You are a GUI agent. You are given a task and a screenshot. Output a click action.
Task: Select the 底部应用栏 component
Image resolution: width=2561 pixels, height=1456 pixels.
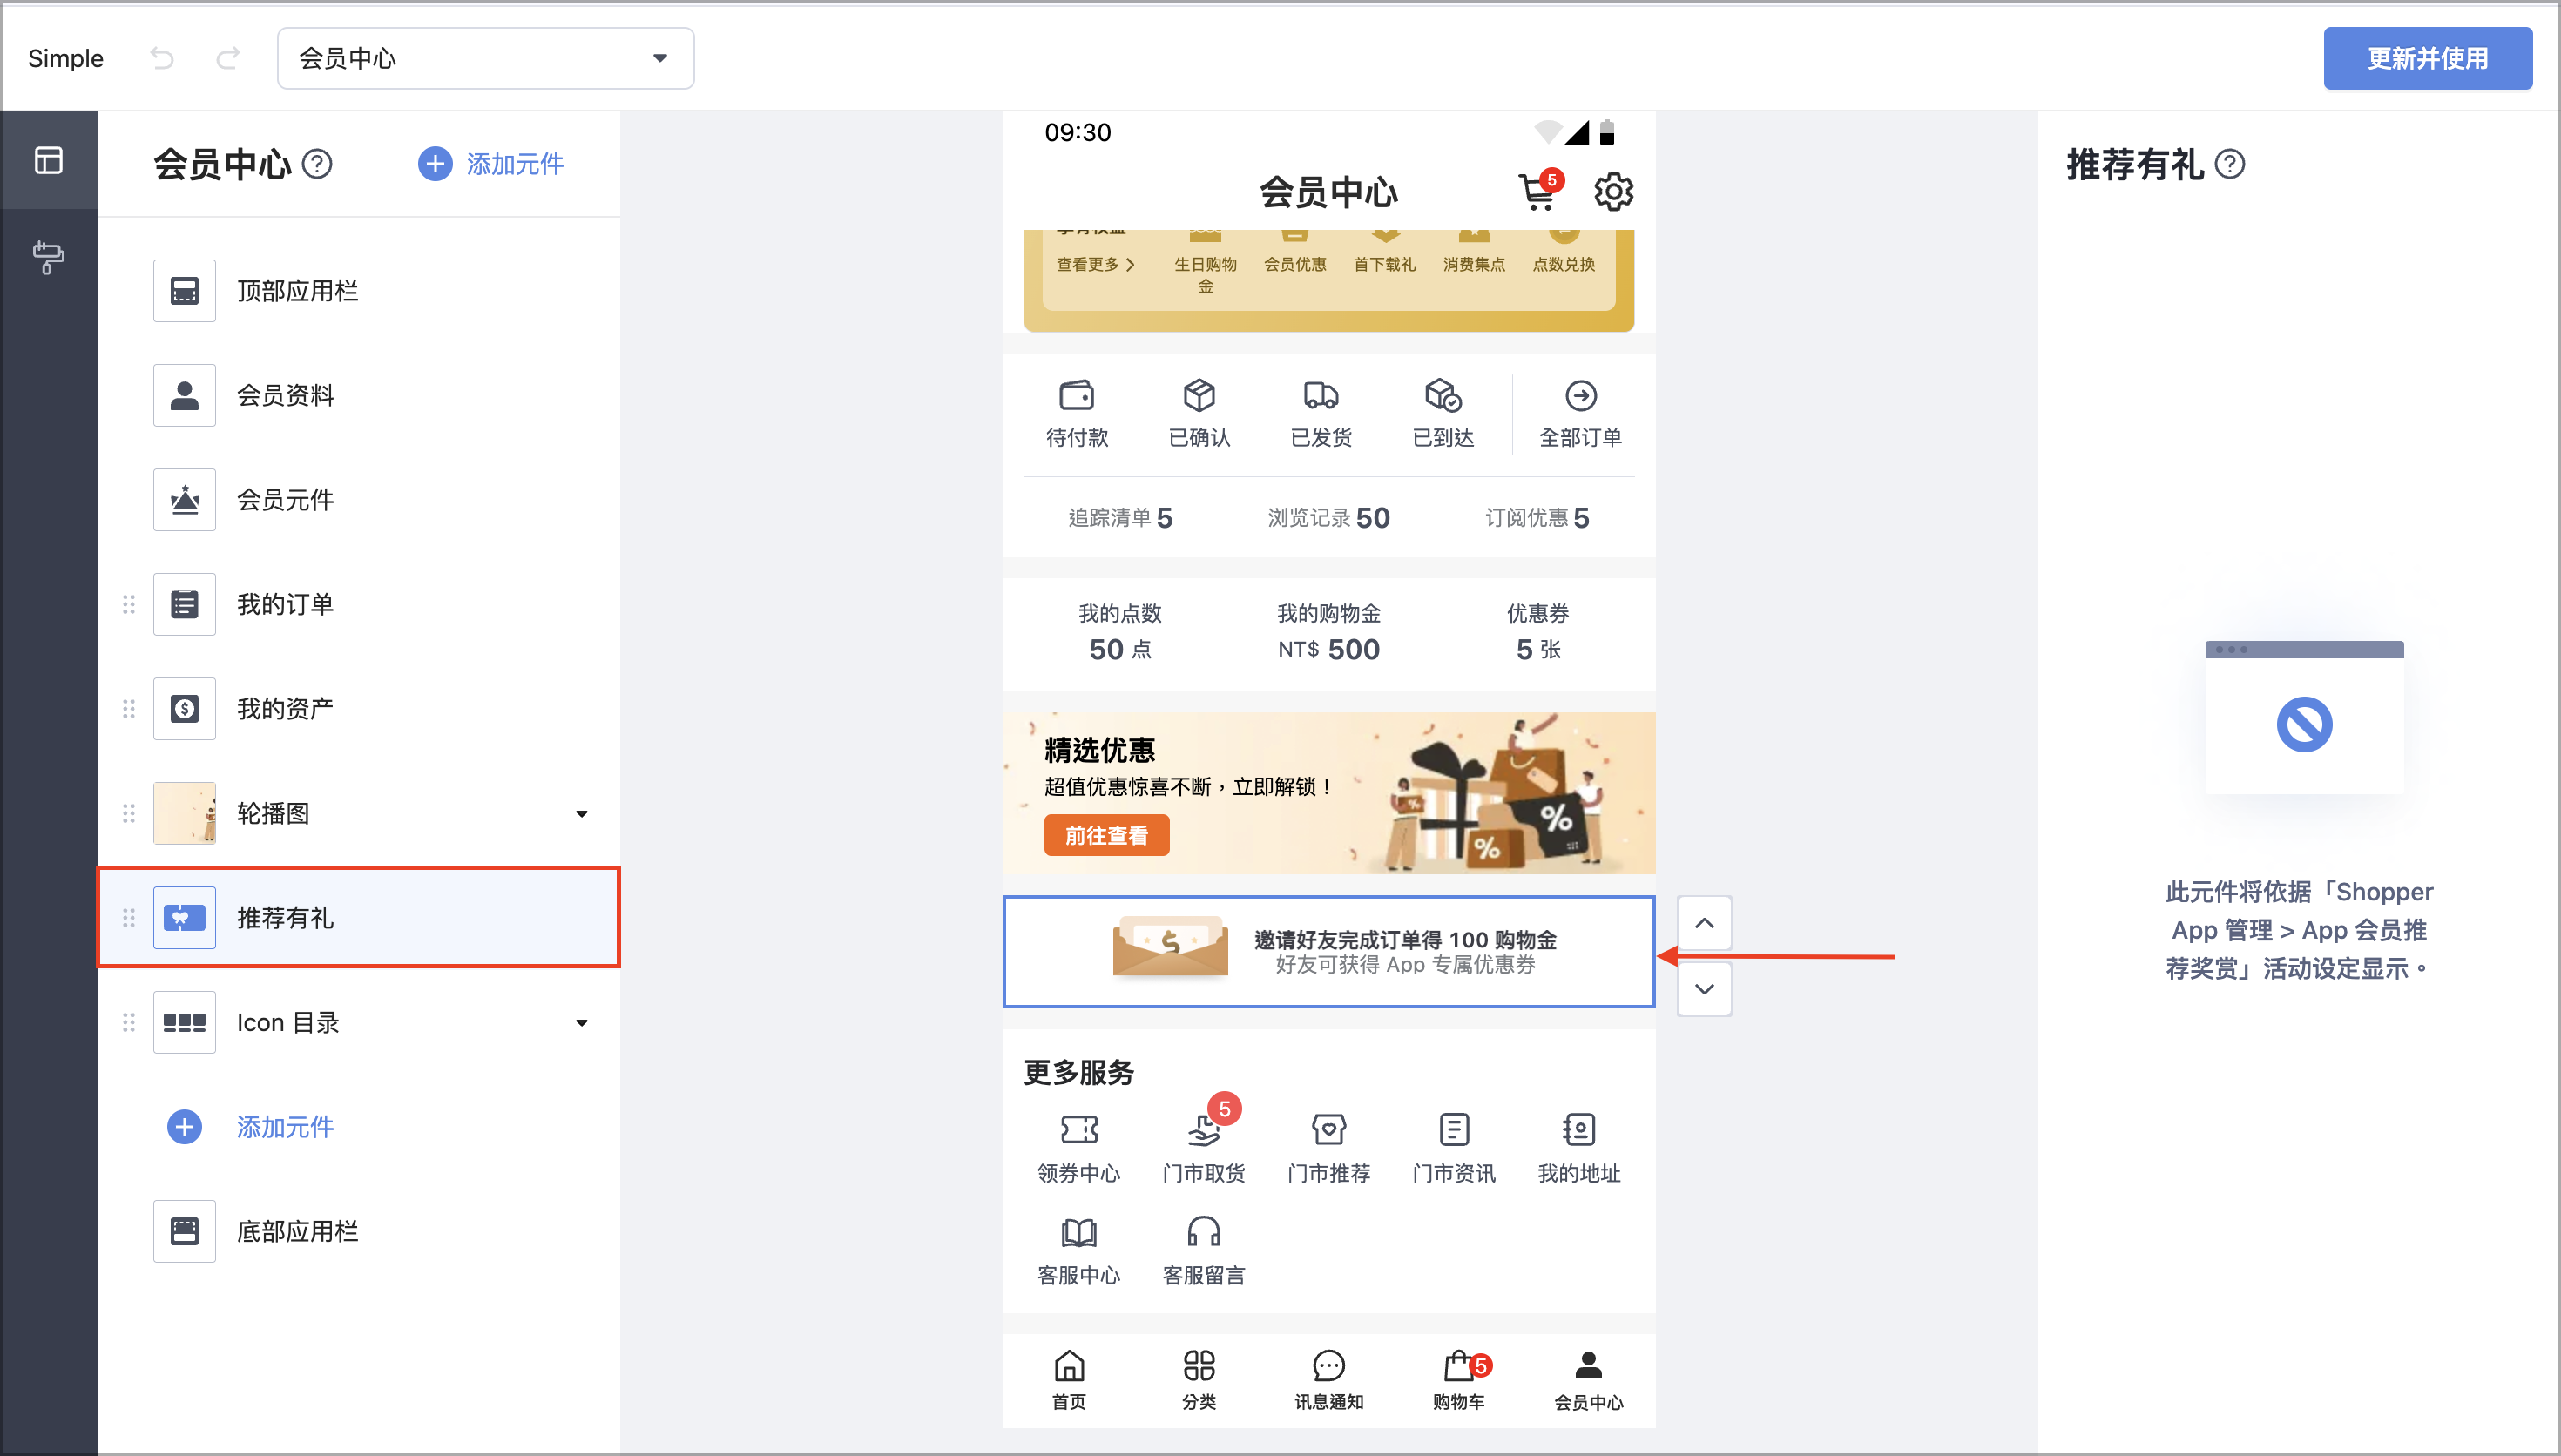[360, 1231]
